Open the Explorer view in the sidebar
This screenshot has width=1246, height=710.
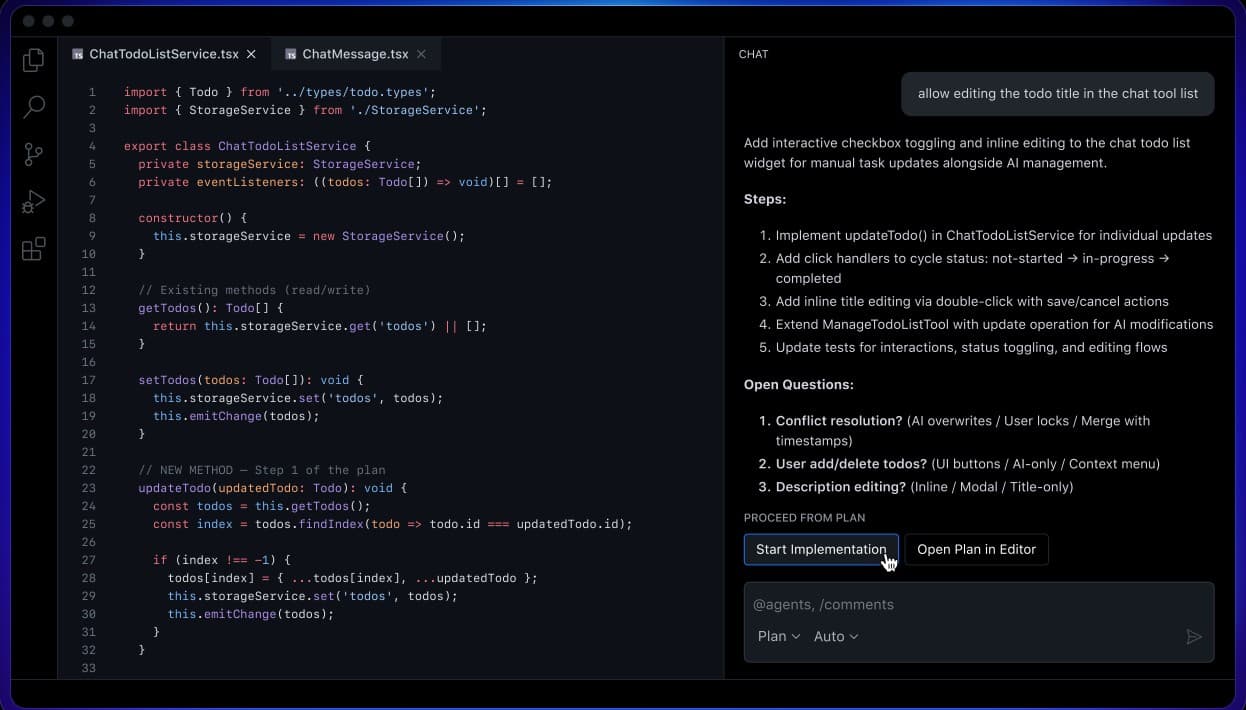tap(33, 60)
